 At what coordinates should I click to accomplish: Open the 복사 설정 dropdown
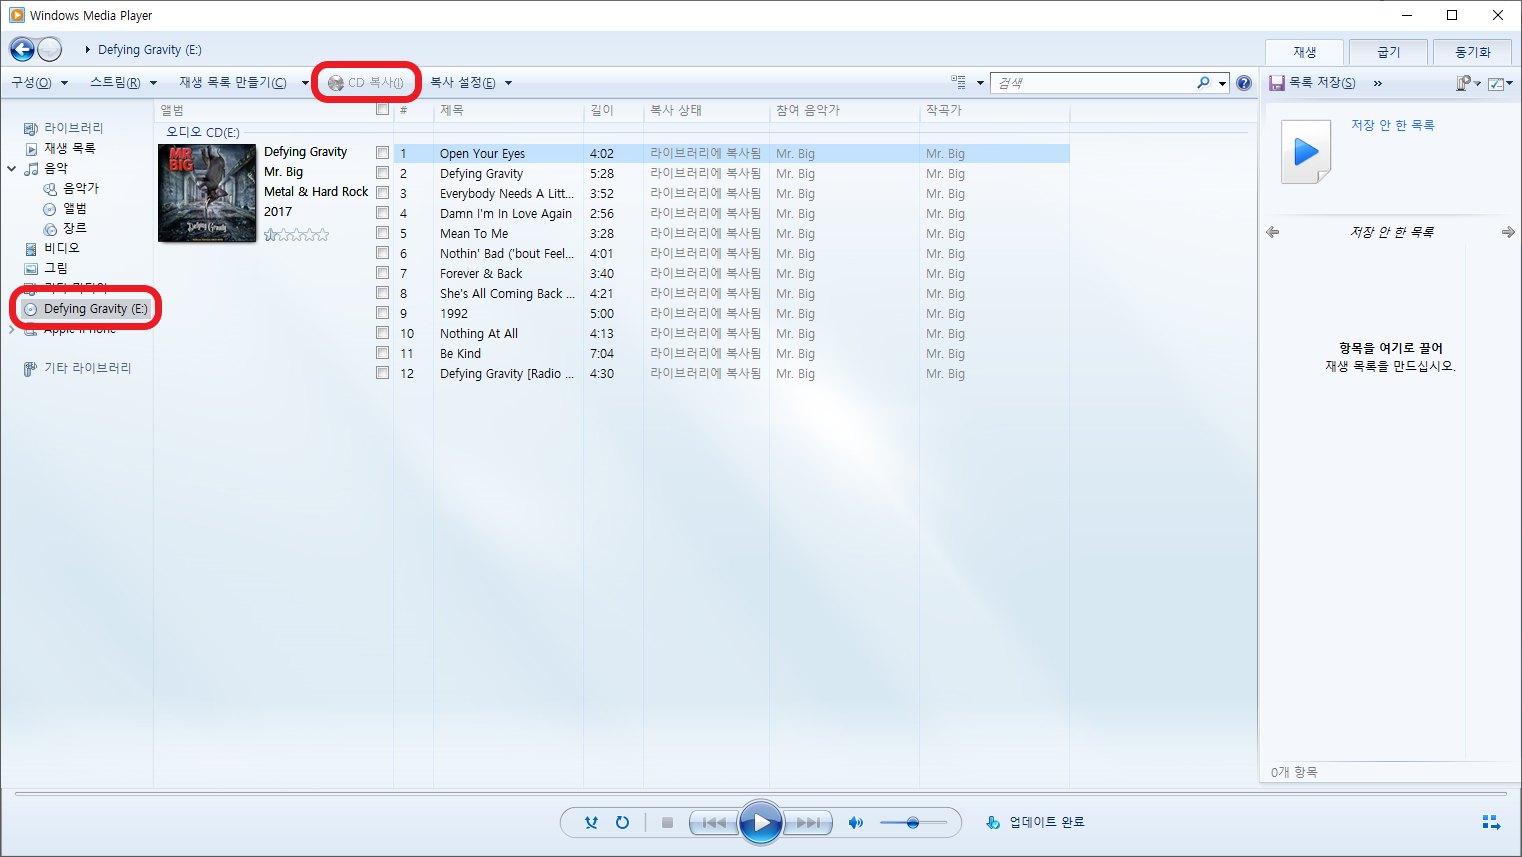click(470, 83)
